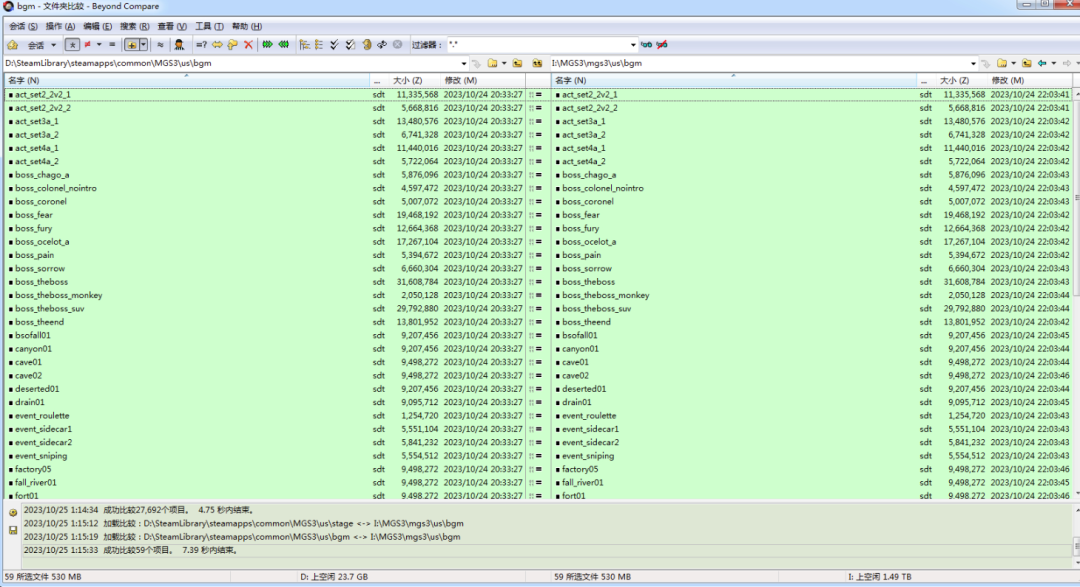Expand the 会话 toolbar button dropdown
The width and height of the screenshot is (1080, 587).
pyautogui.click(x=53, y=45)
